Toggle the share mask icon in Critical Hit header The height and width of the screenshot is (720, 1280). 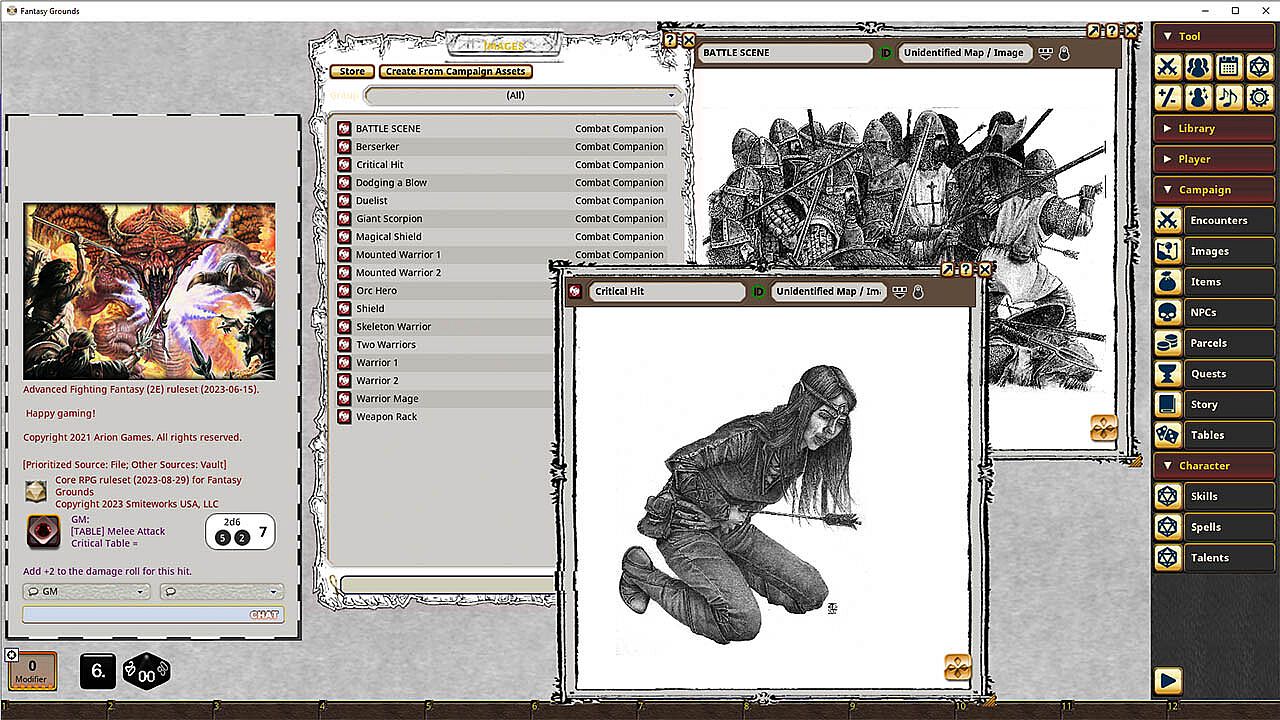(900, 292)
